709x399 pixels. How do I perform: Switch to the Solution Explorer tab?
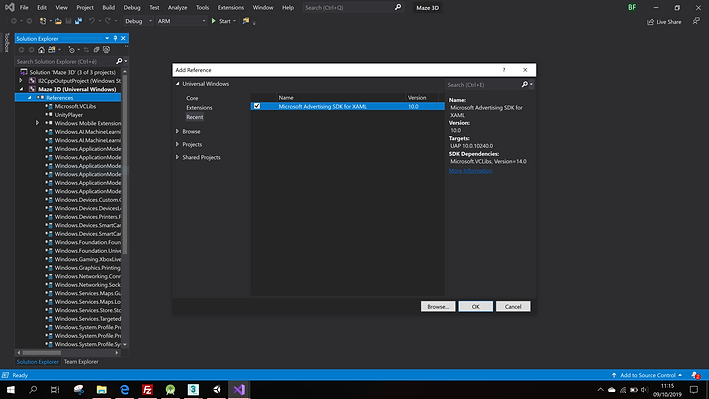click(x=38, y=361)
